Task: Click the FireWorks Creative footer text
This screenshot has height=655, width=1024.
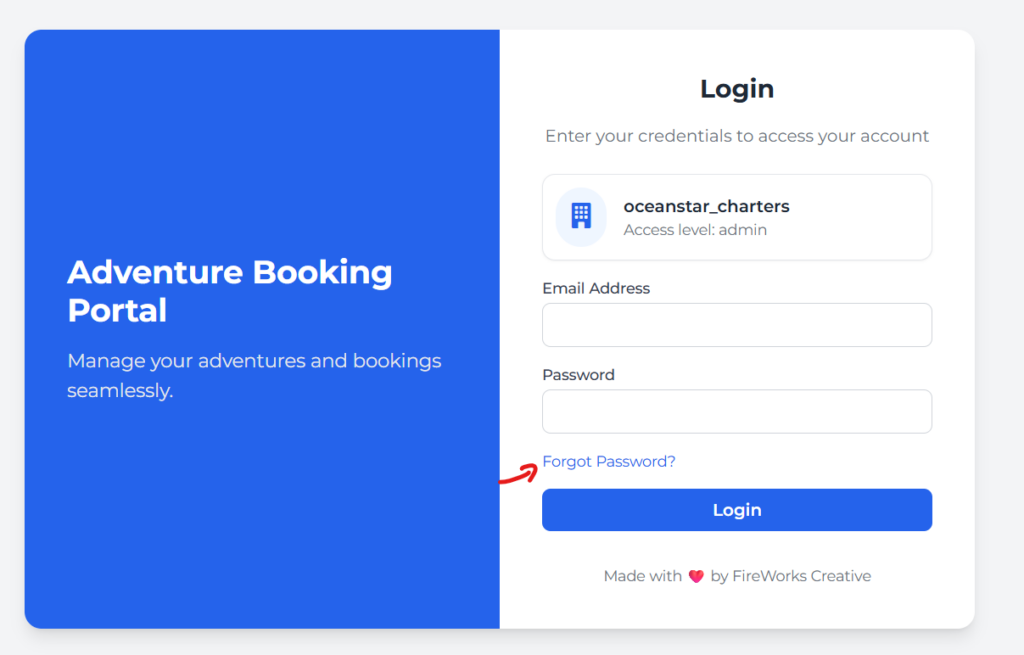Action: (x=801, y=576)
